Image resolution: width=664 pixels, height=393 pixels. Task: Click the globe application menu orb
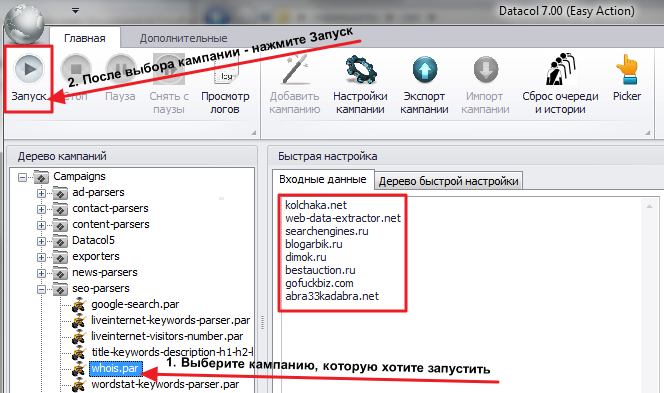click(x=25, y=23)
